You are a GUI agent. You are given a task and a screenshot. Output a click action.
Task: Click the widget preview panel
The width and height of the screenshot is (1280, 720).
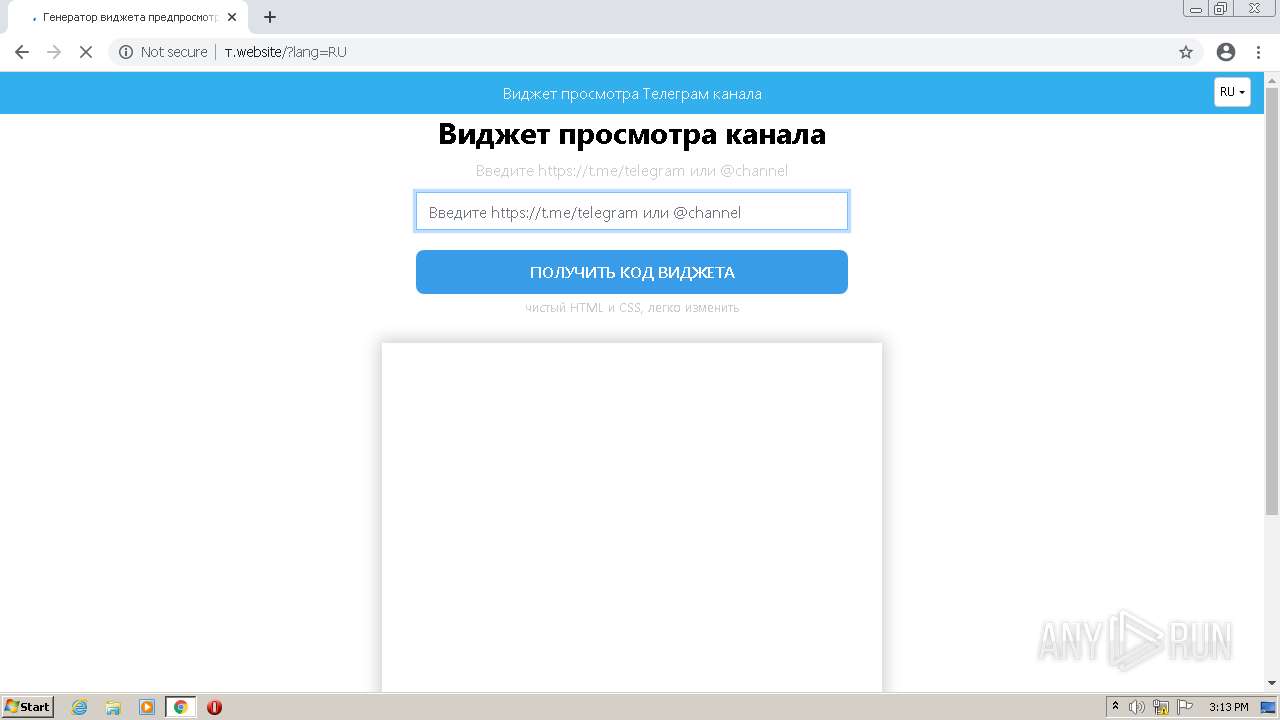632,517
